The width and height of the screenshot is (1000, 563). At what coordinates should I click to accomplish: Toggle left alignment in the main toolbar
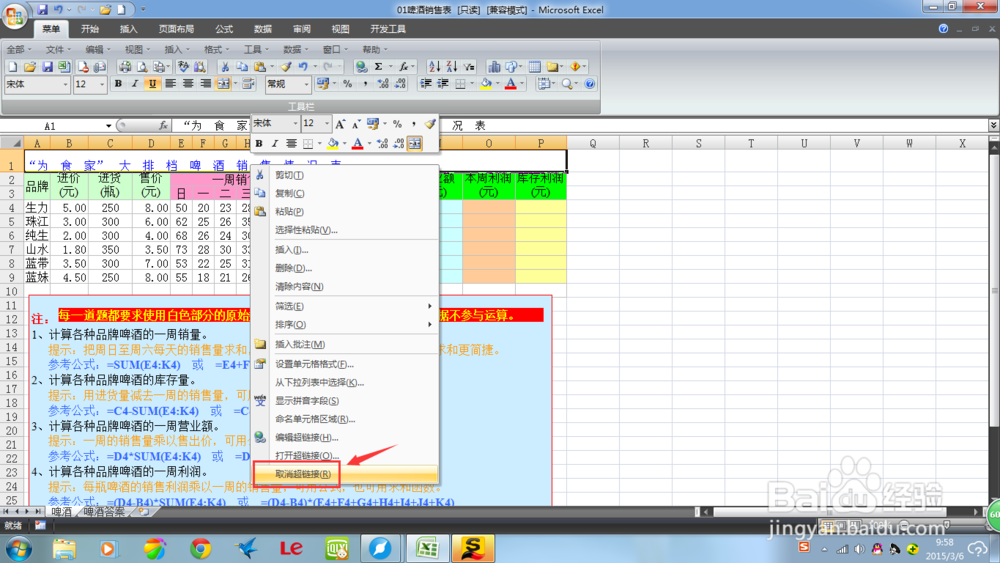[170, 84]
